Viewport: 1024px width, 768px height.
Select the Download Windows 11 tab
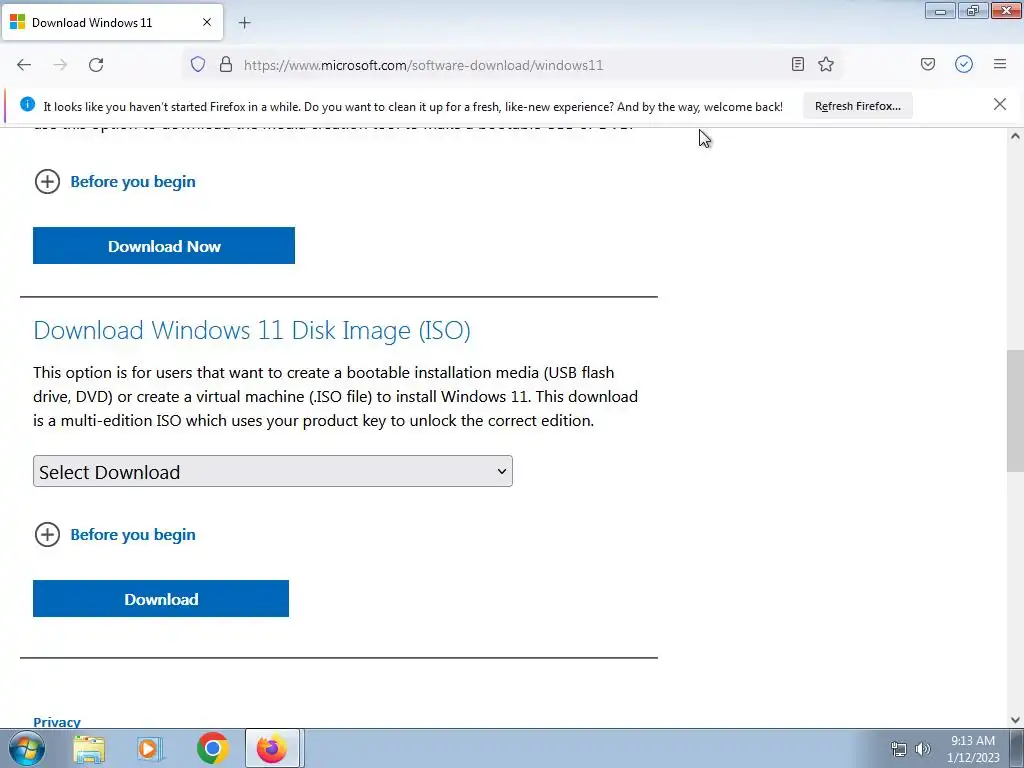[x=112, y=22]
